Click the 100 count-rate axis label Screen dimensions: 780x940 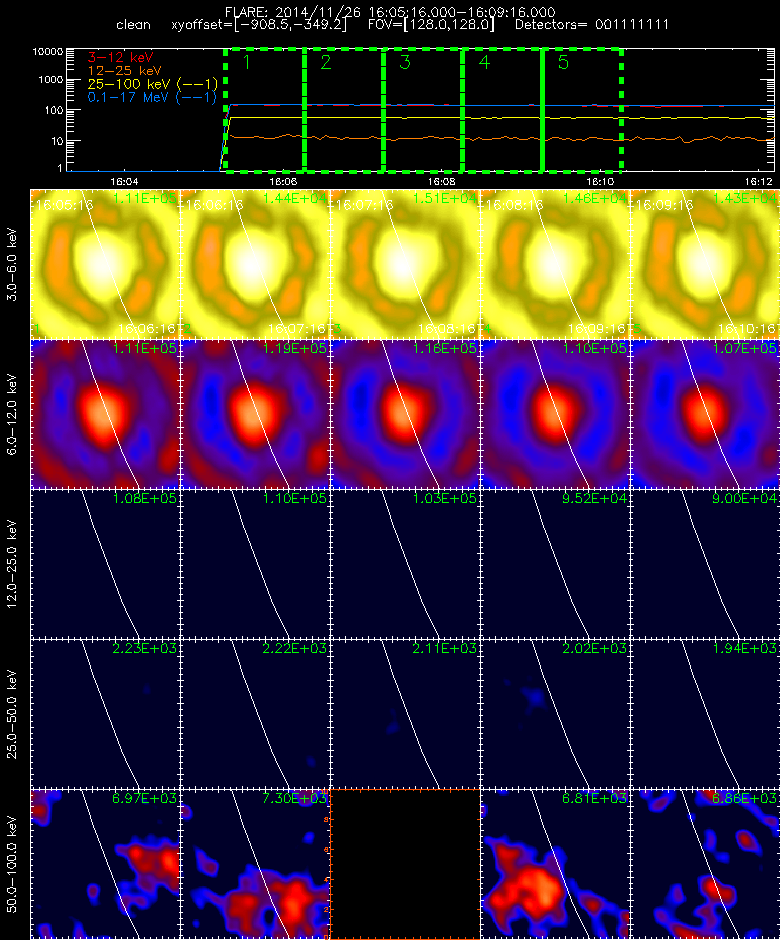[x=54, y=110]
